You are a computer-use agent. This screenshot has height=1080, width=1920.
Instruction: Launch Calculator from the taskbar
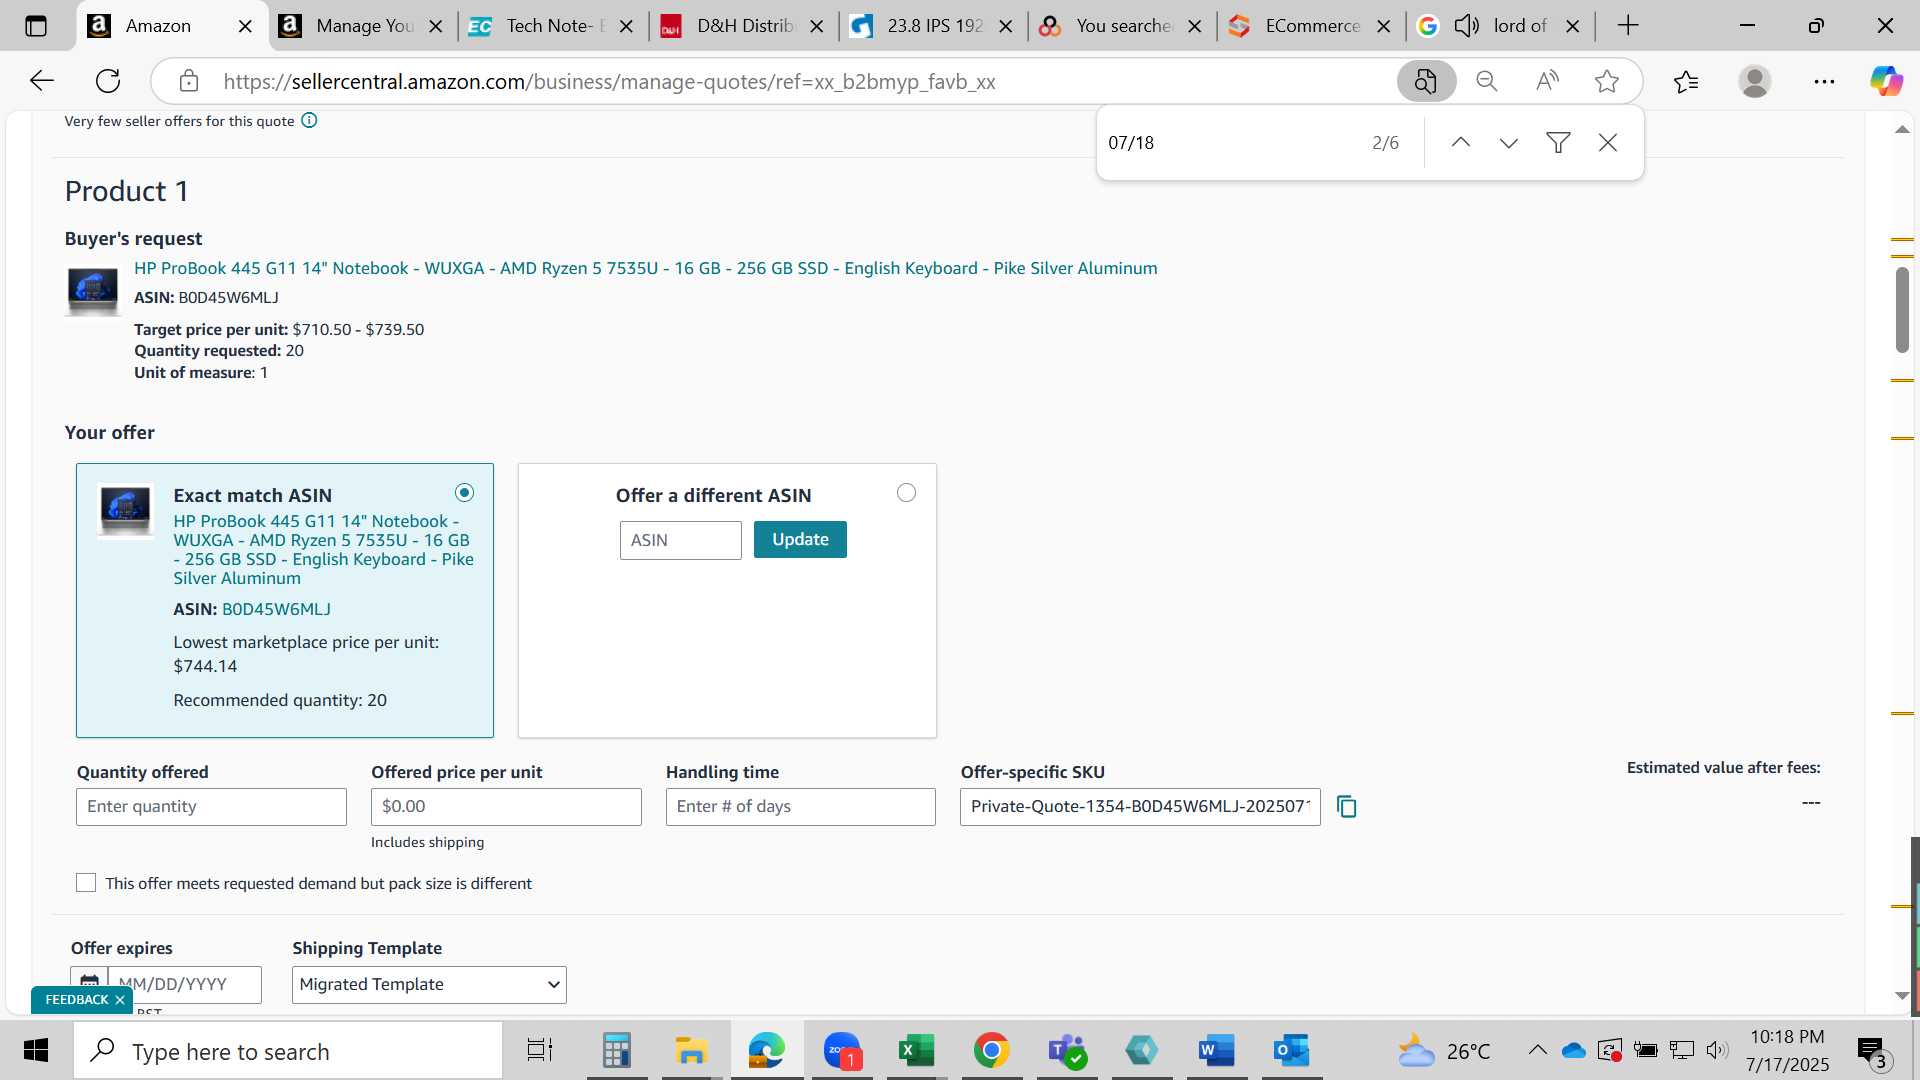616,1051
